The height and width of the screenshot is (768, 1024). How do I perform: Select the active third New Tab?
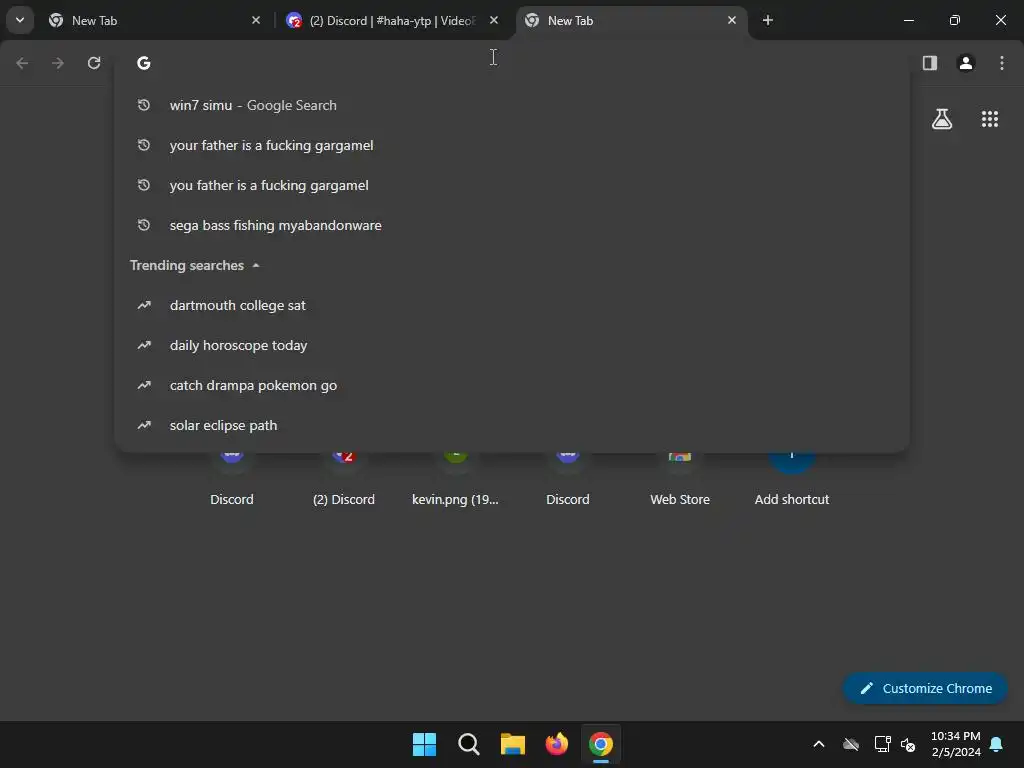630,21
